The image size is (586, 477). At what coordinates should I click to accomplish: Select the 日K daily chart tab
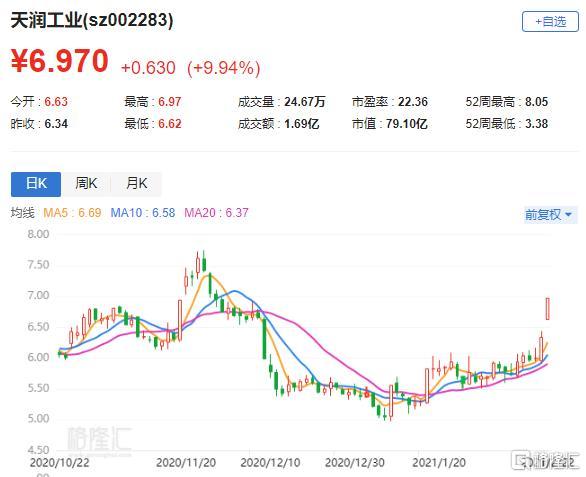[36, 184]
